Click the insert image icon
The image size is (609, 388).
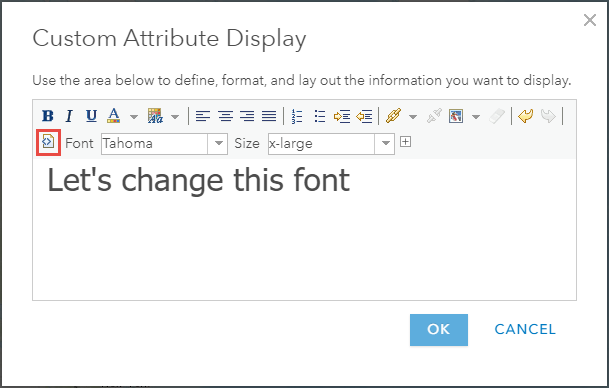456,116
